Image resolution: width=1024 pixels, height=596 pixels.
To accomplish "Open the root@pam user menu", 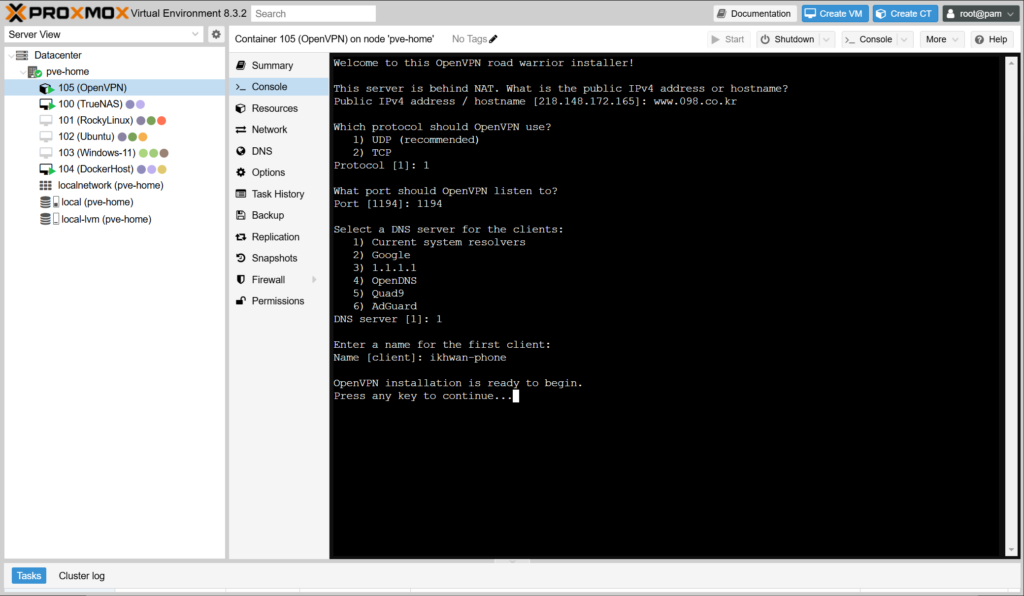I will 980,13.
